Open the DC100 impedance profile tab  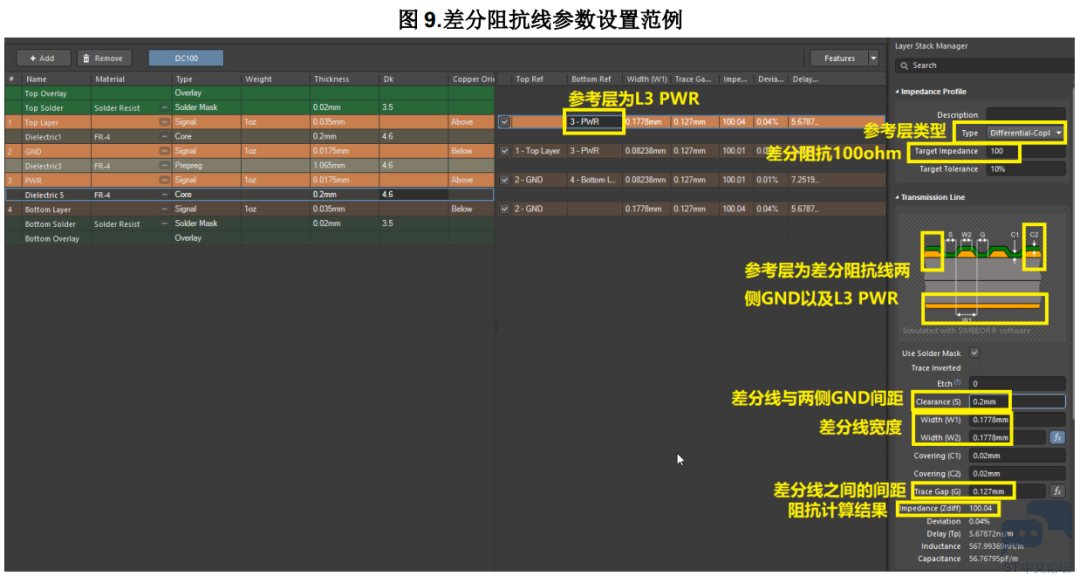[186, 59]
